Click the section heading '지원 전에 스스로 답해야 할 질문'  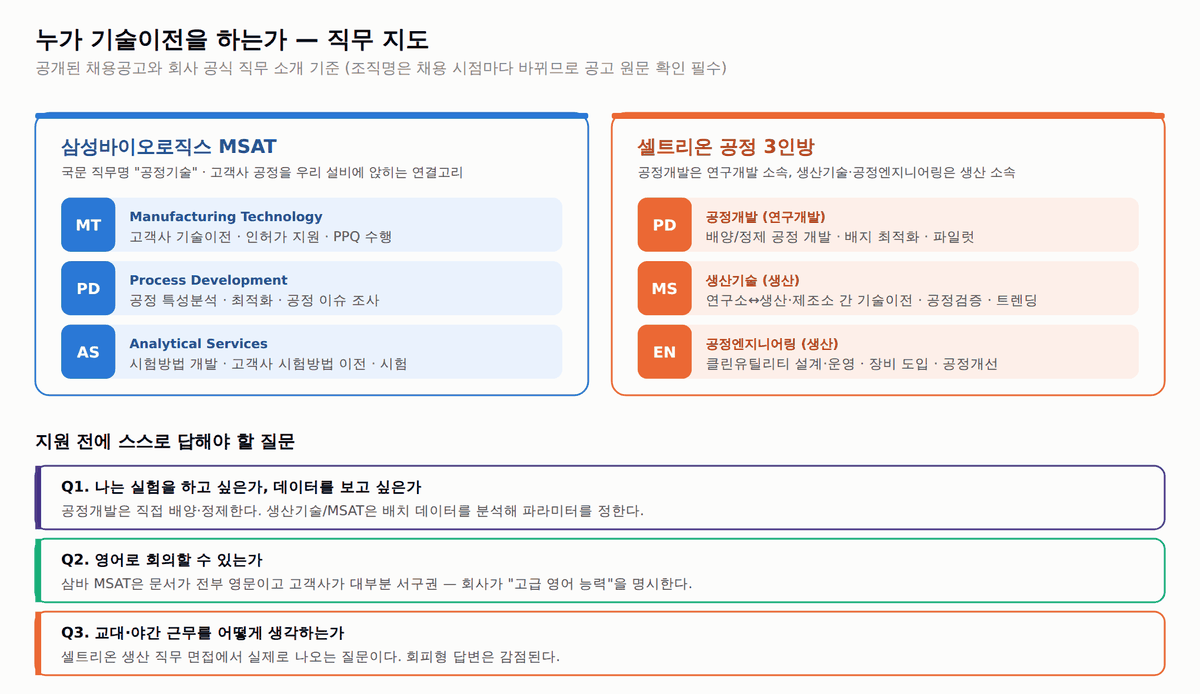tap(165, 441)
